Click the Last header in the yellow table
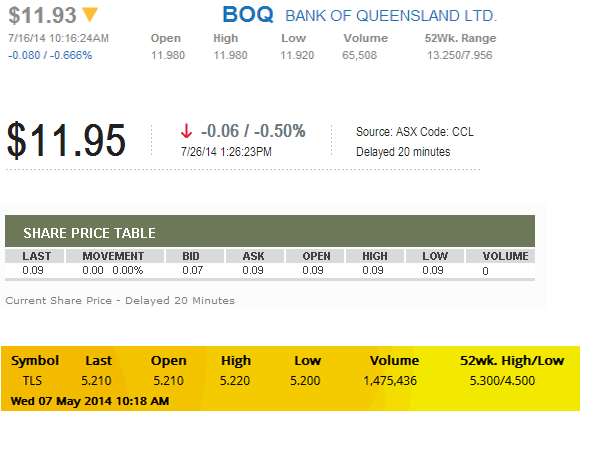 (98, 360)
